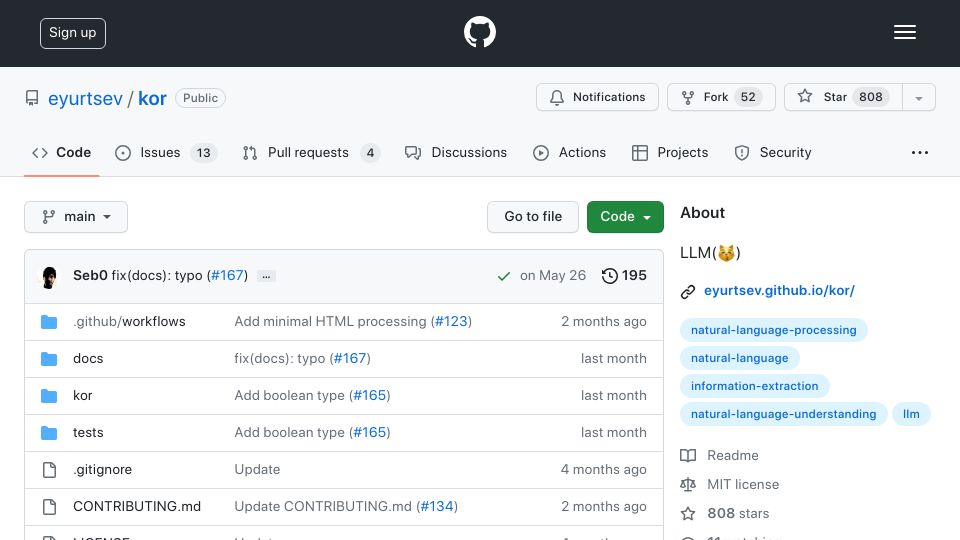Select the llm topic tag
The image size is (960, 540).
[911, 414]
